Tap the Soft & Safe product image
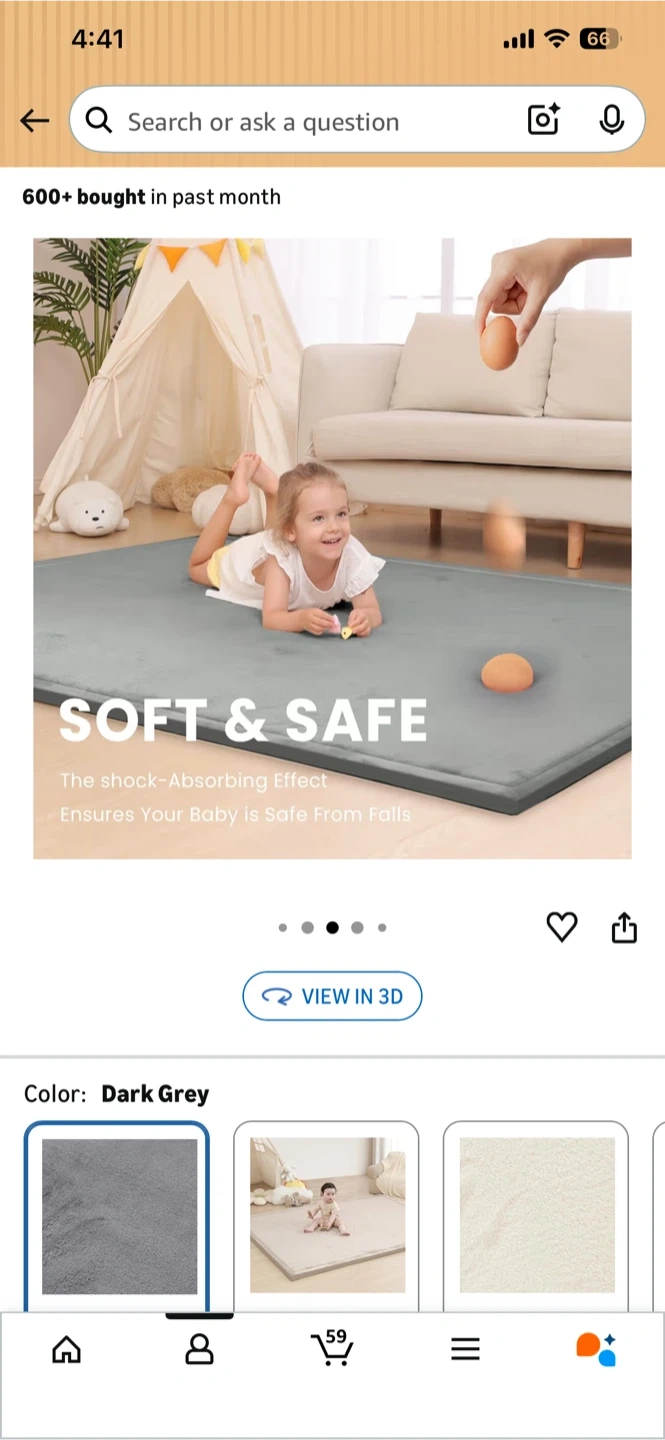Viewport: 665px width, 1440px height. [332, 548]
